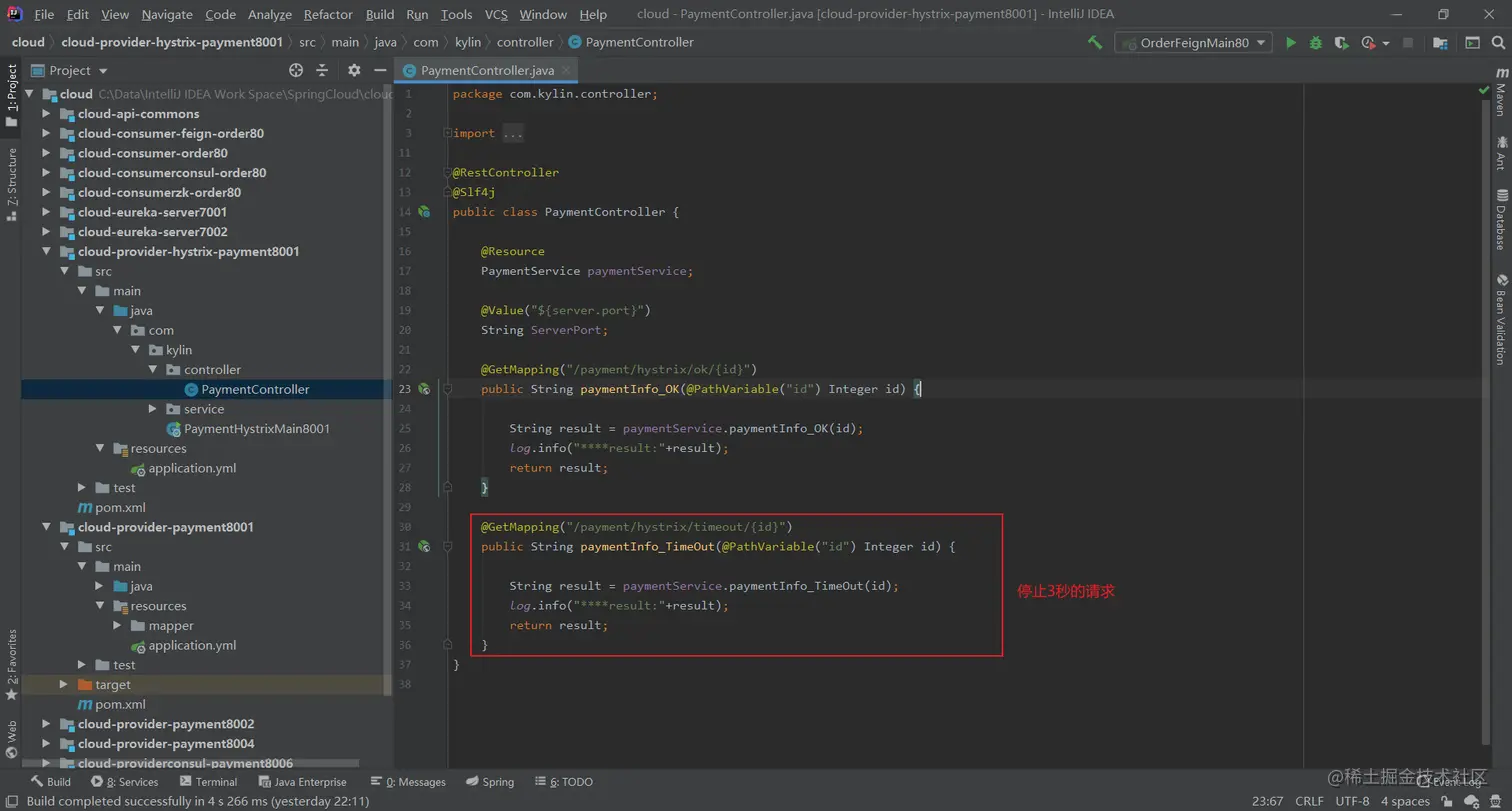Open the Services tool window
Image resolution: width=1512 pixels, height=811 pixels.
coord(125,782)
